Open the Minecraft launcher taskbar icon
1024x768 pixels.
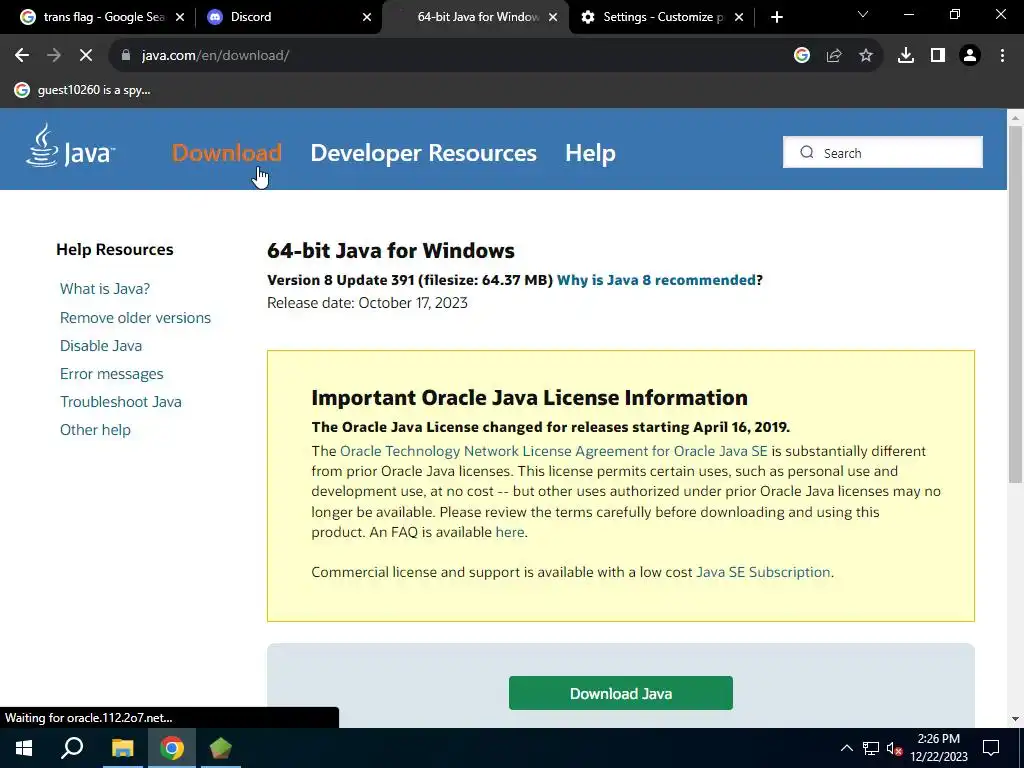(221, 748)
